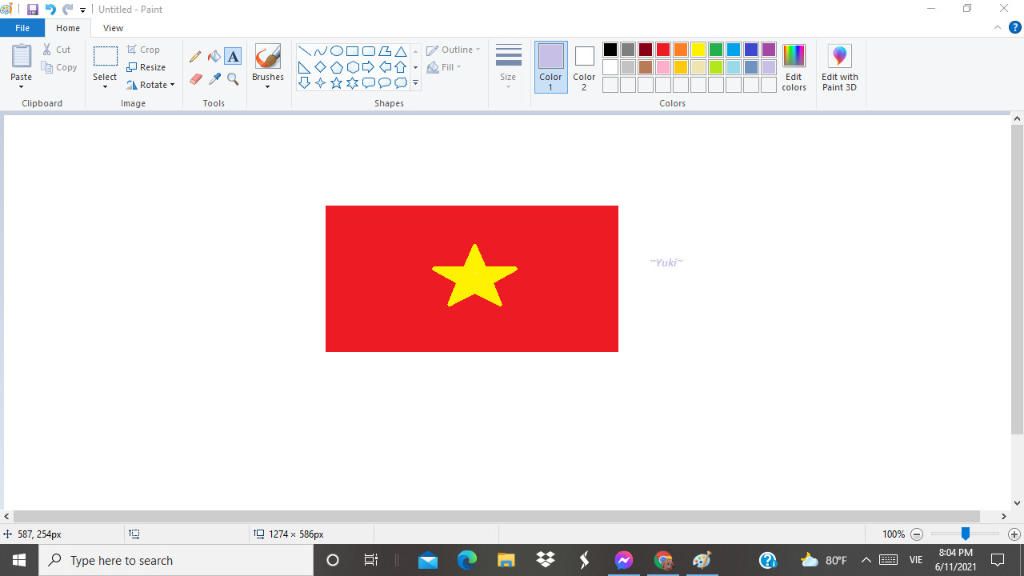Viewport: 1024px width, 576px height.
Task: Click the Zoom in plus button
Action: (x=1014, y=534)
